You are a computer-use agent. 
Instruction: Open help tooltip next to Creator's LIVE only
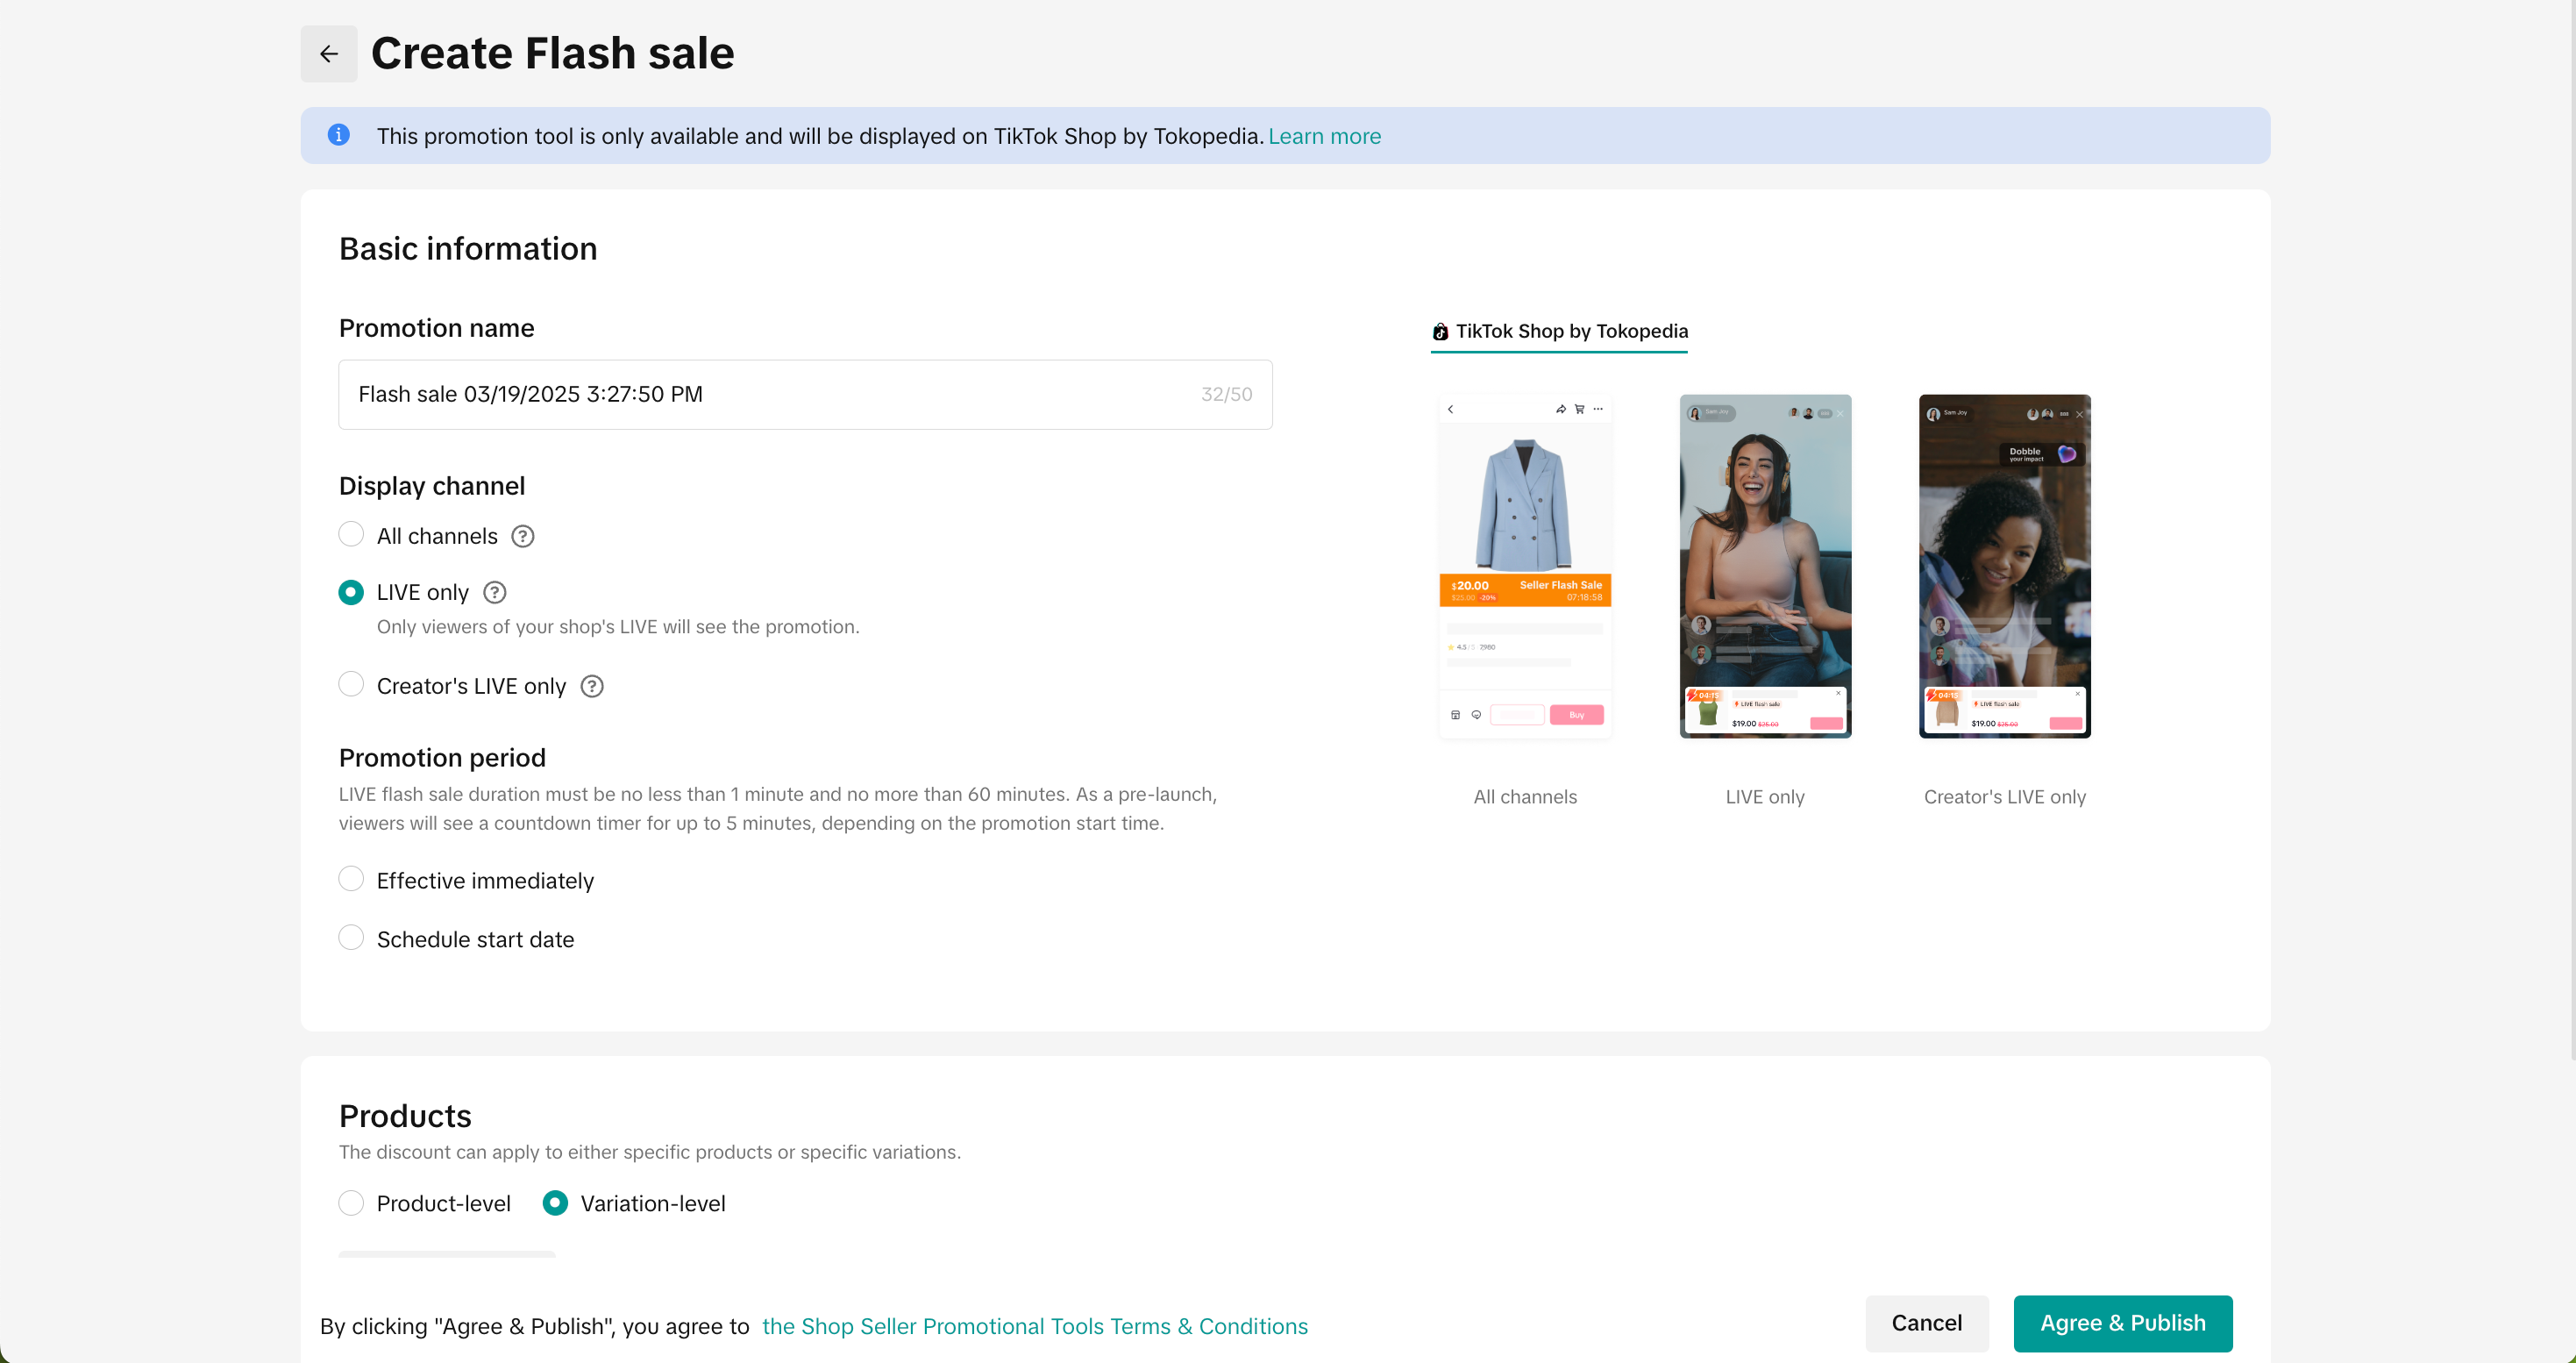pos(592,687)
